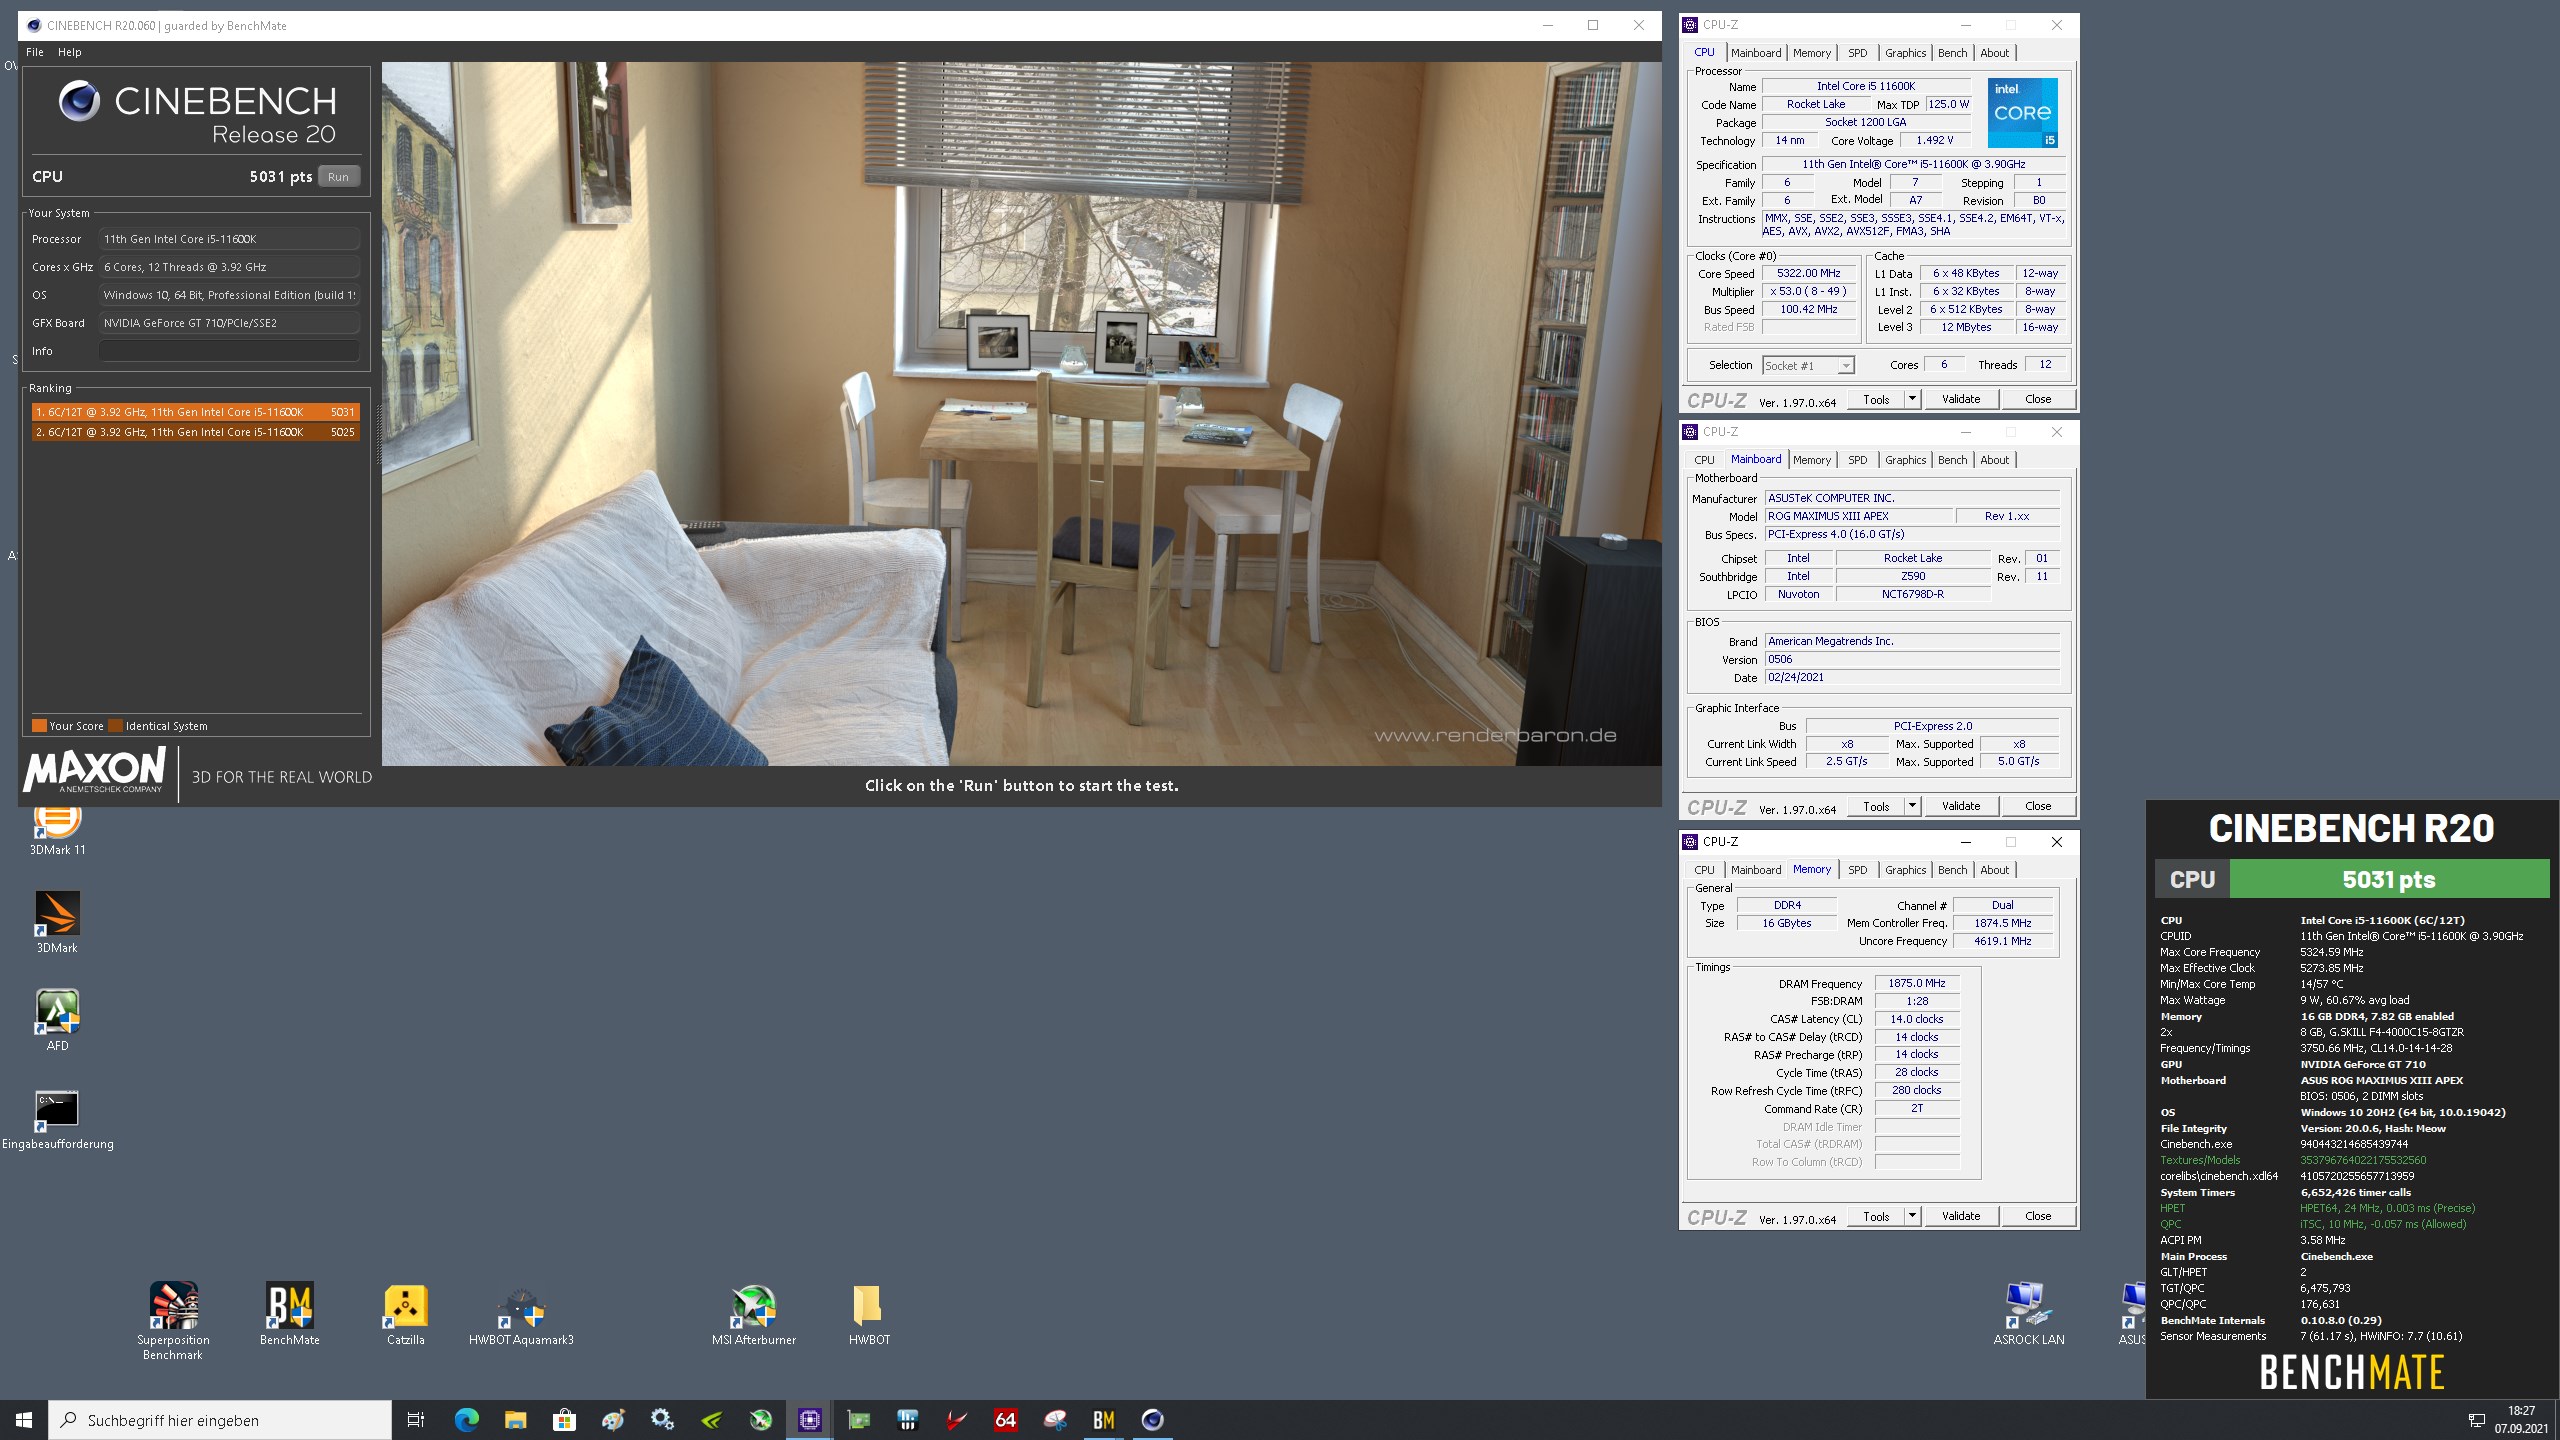Click the network icon in the system tray
2560x1440 pixels.
point(2477,1420)
